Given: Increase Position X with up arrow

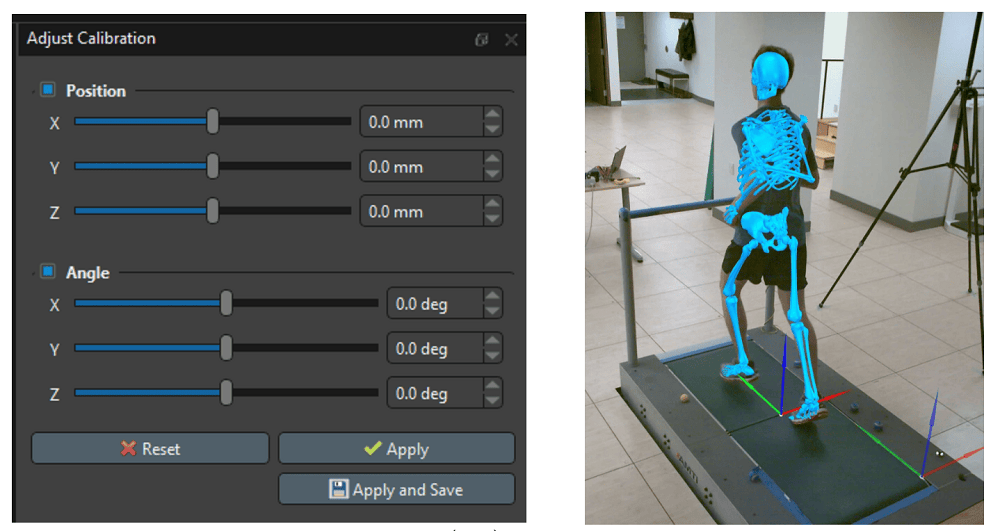Looking at the screenshot, I should point(492,114).
